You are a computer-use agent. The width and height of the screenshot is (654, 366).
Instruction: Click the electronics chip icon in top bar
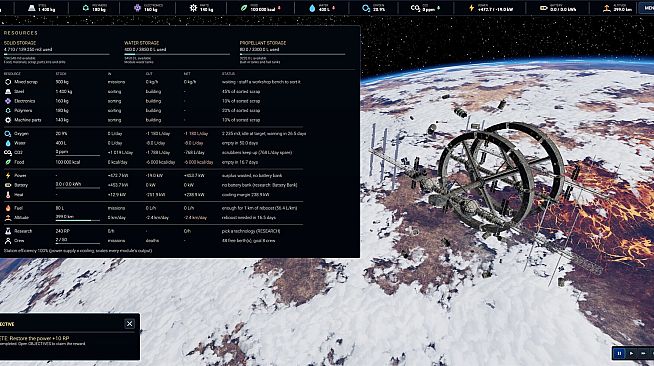click(137, 8)
